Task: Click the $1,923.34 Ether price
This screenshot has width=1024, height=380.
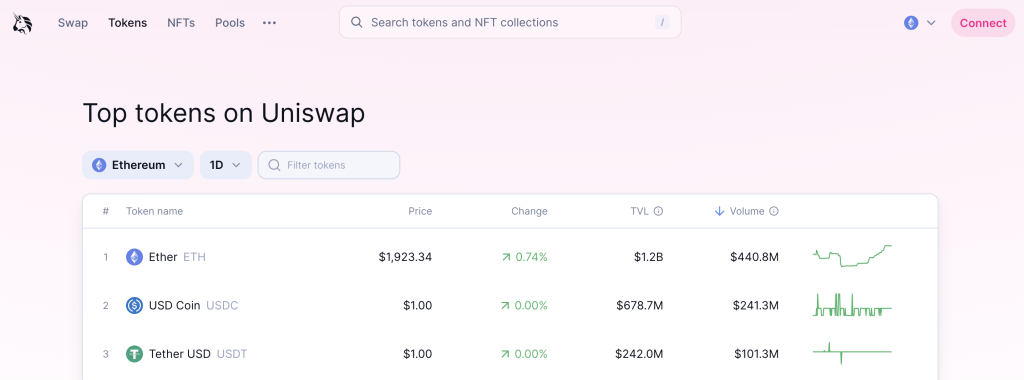Action: [x=405, y=257]
